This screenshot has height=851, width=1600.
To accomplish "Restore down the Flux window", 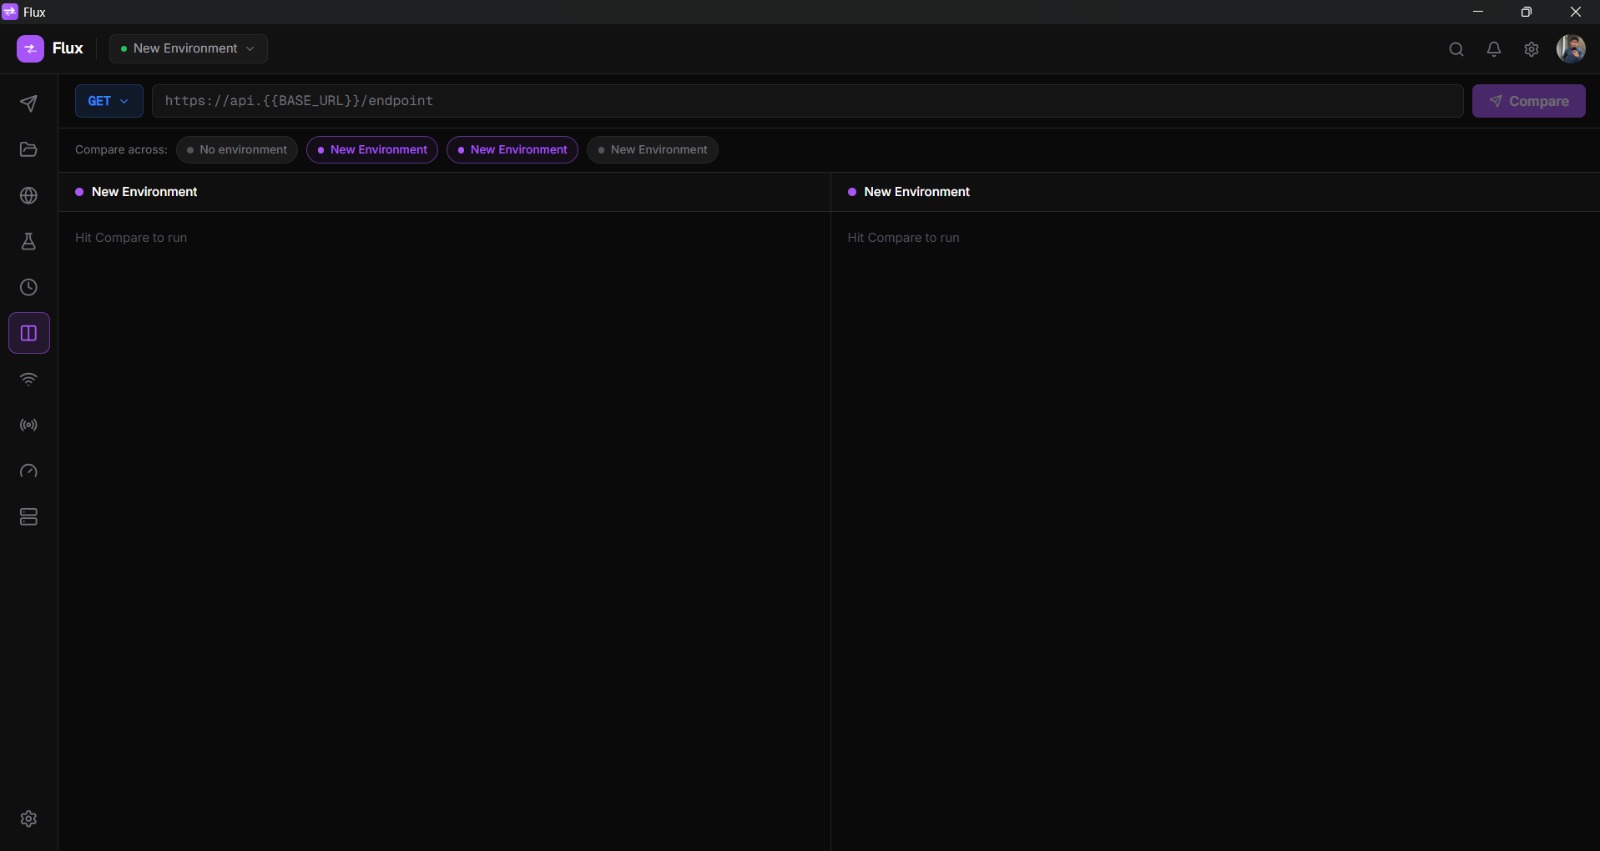I will pos(1526,12).
